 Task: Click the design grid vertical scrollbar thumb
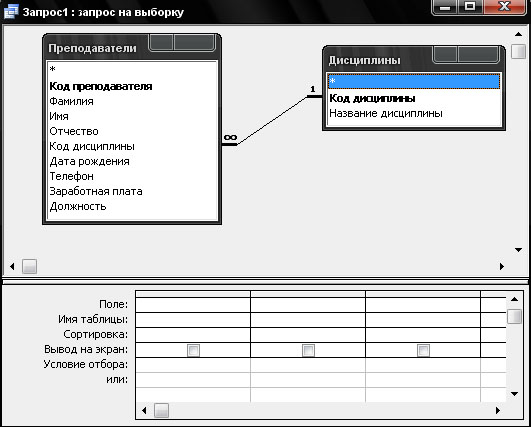pos(514,317)
